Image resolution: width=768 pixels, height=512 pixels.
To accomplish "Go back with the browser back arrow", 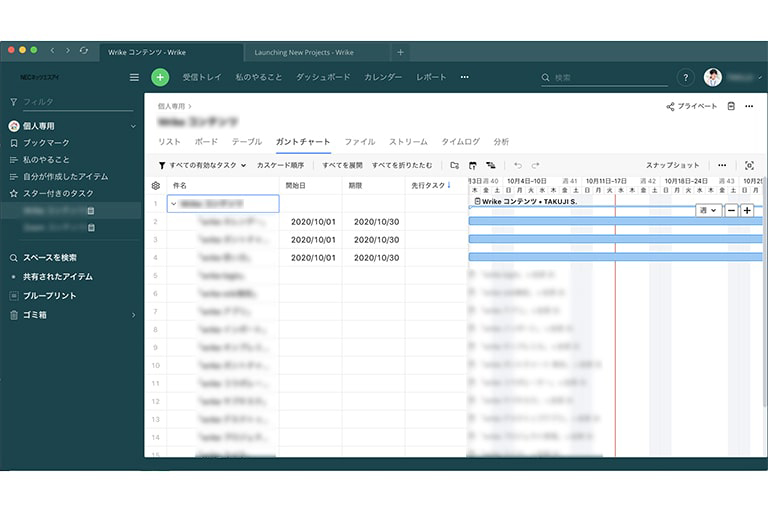I will (x=52, y=50).
